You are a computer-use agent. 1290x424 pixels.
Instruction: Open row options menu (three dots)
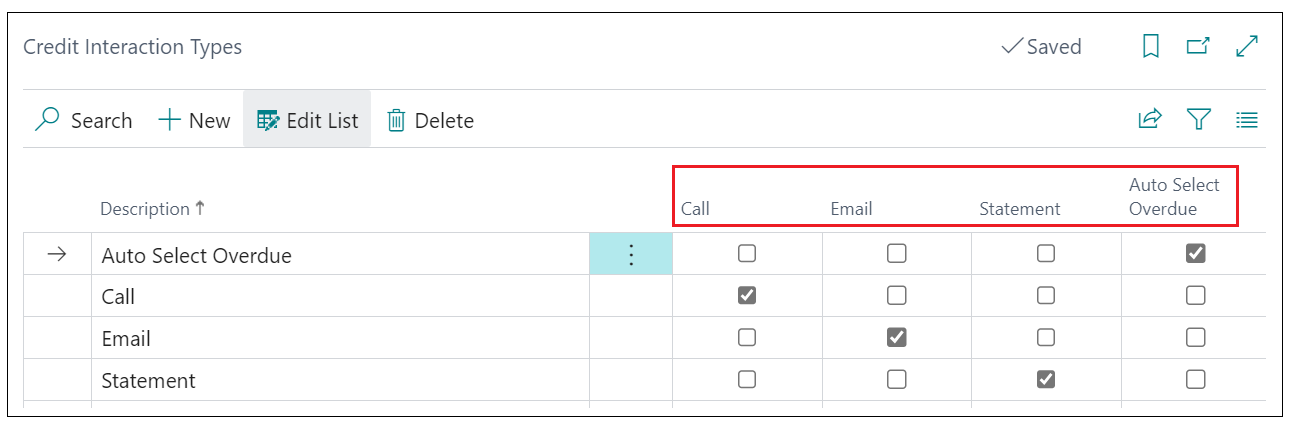(631, 255)
